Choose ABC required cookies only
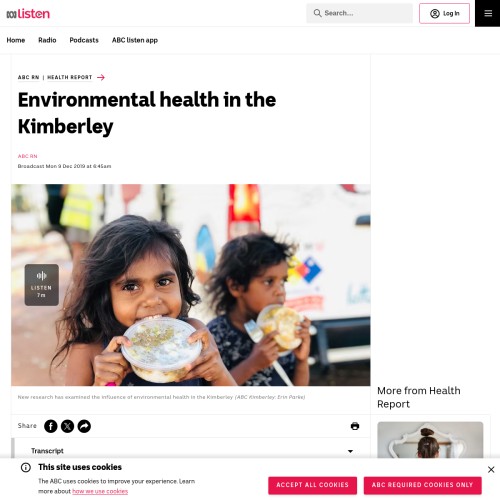Viewport: 500px width, 500px height. tap(422, 485)
